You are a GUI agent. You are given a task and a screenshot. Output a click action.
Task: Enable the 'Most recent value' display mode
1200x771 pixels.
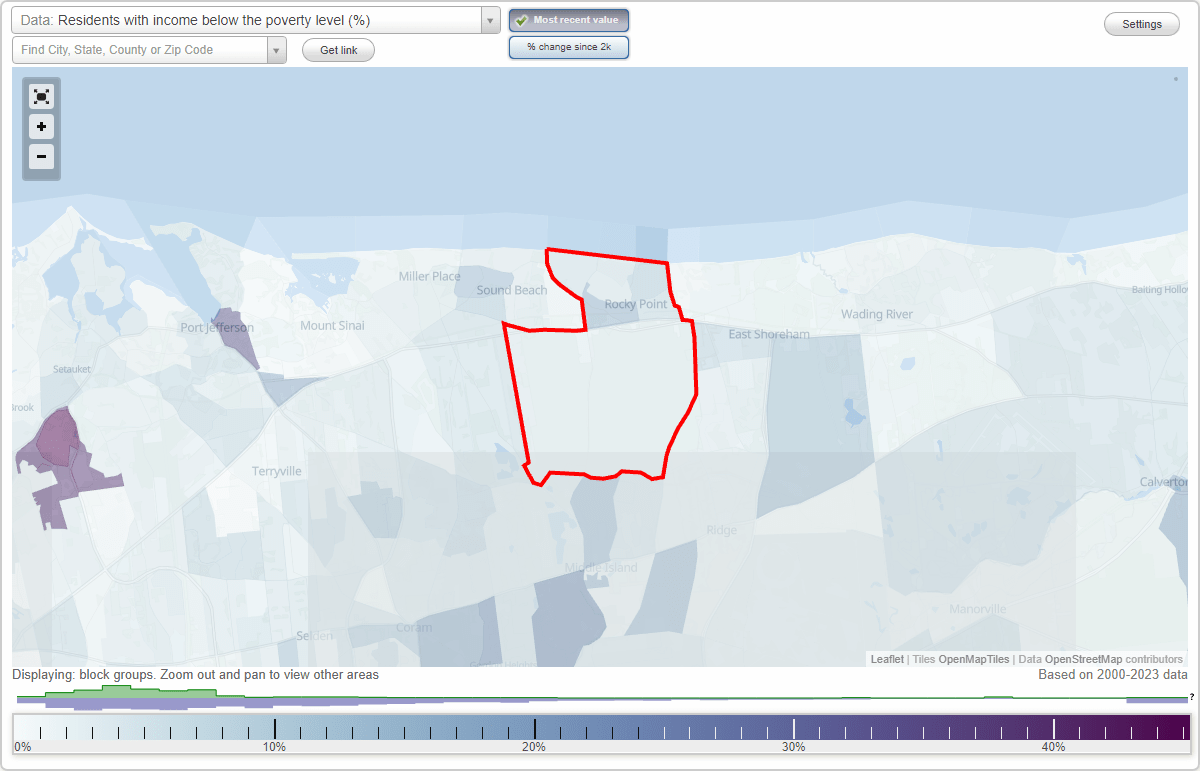(569, 20)
